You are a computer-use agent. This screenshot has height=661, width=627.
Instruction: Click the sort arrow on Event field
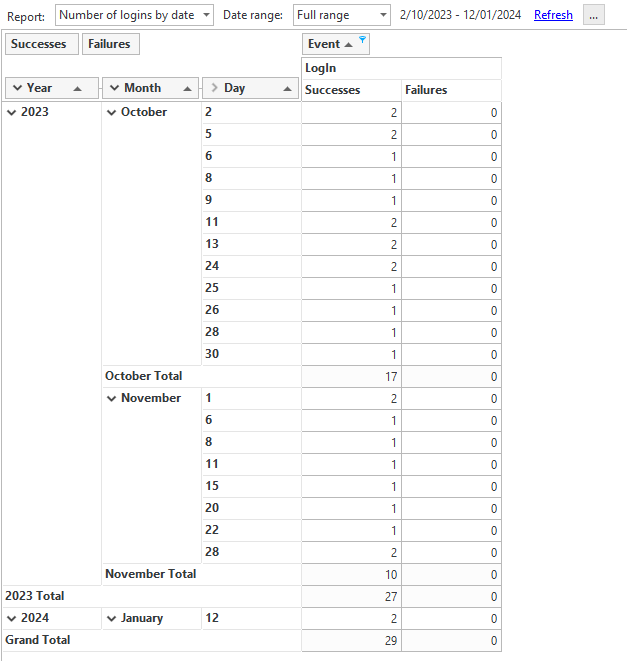[348, 44]
